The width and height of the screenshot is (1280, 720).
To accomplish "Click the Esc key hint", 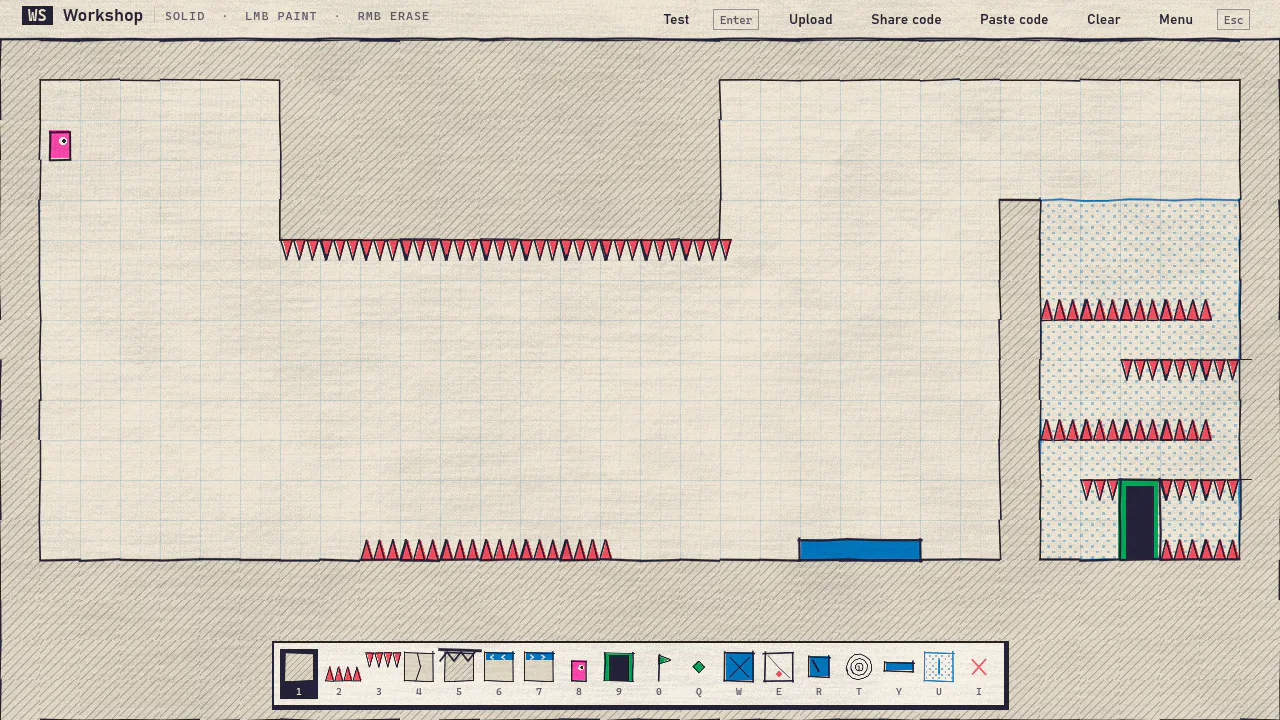I will tap(1233, 20).
